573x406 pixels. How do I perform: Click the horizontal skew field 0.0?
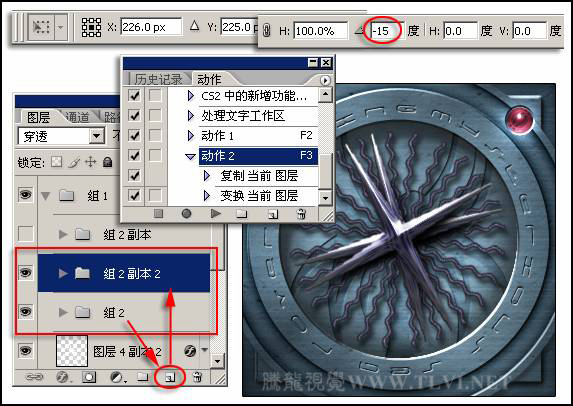(460, 31)
